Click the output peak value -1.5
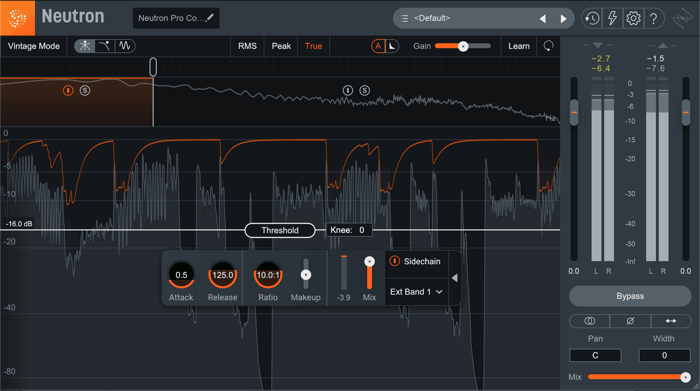 [x=655, y=58]
